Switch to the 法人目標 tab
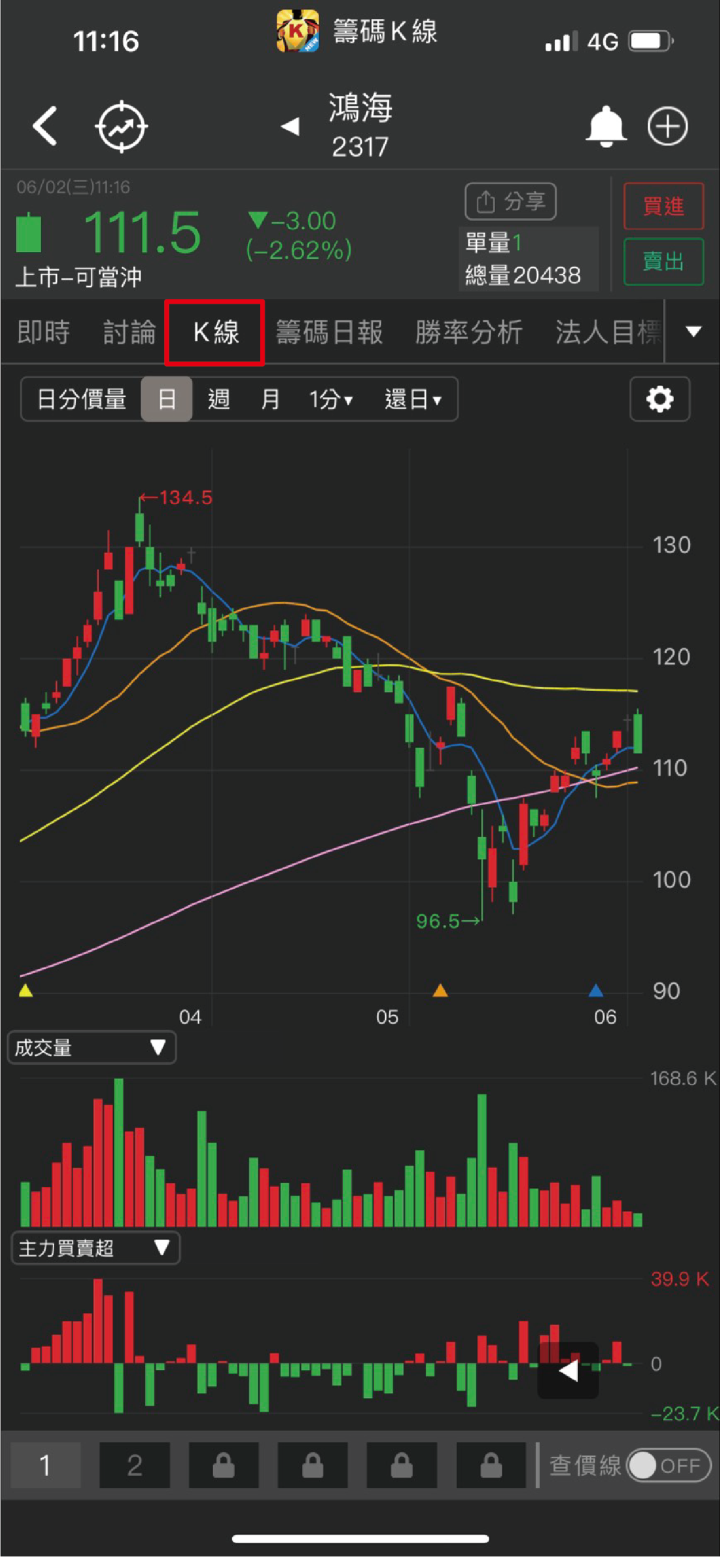The width and height of the screenshot is (720, 1557). 608,333
